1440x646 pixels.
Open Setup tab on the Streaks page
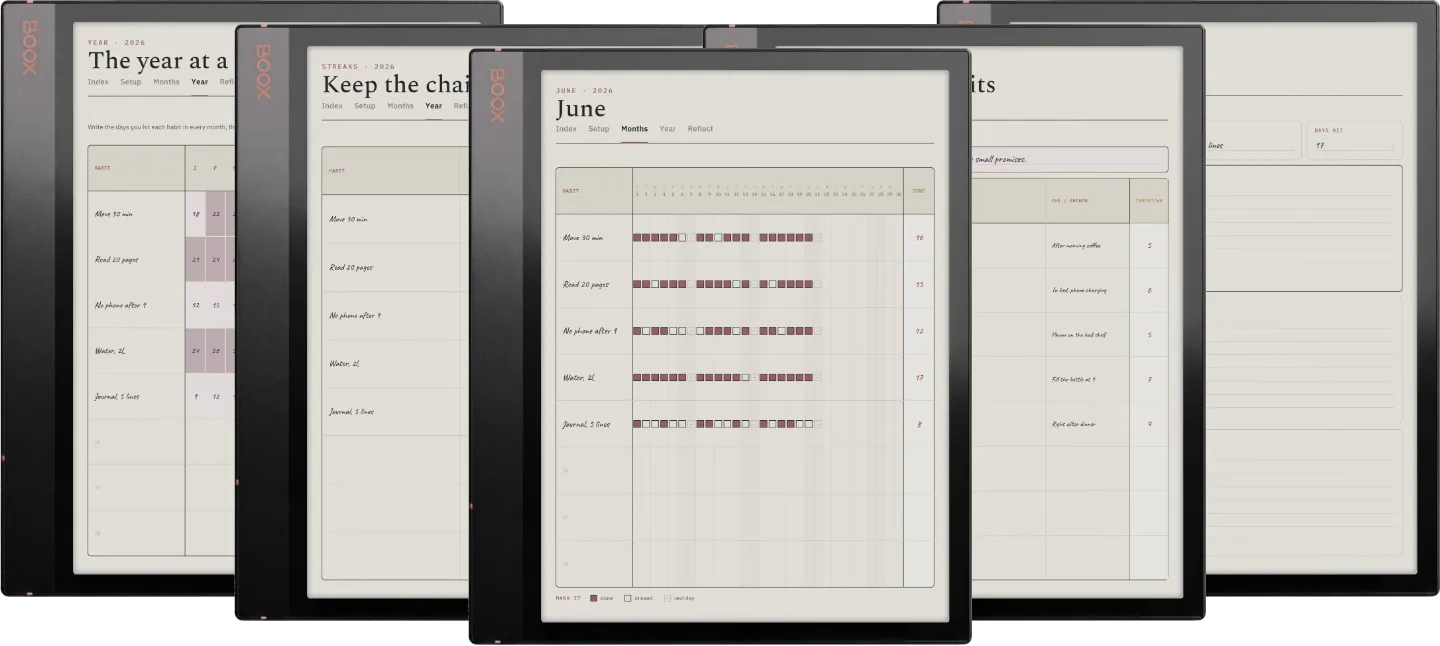tap(365, 106)
